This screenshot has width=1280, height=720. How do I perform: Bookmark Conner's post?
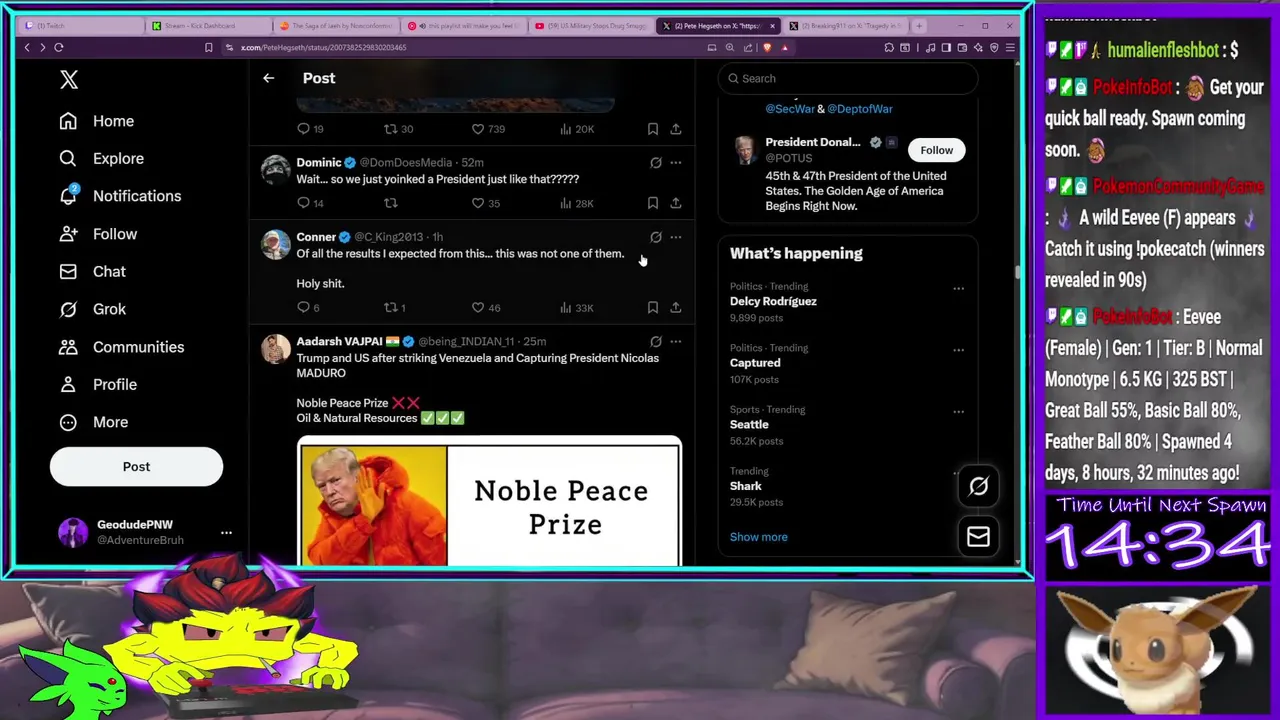pyautogui.click(x=652, y=307)
